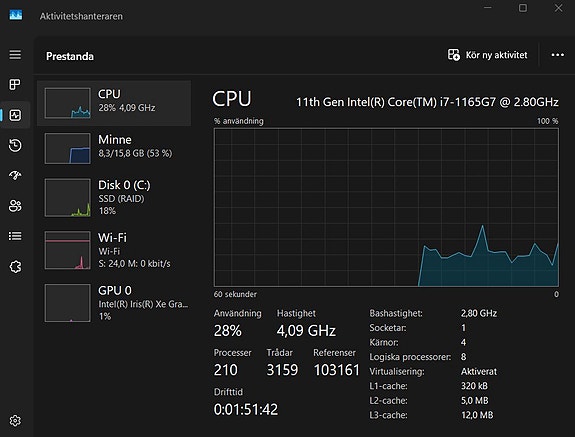Click the Wi-Fi mini graph thumbnail
Viewport: 575px width, 437px height.
67,250
